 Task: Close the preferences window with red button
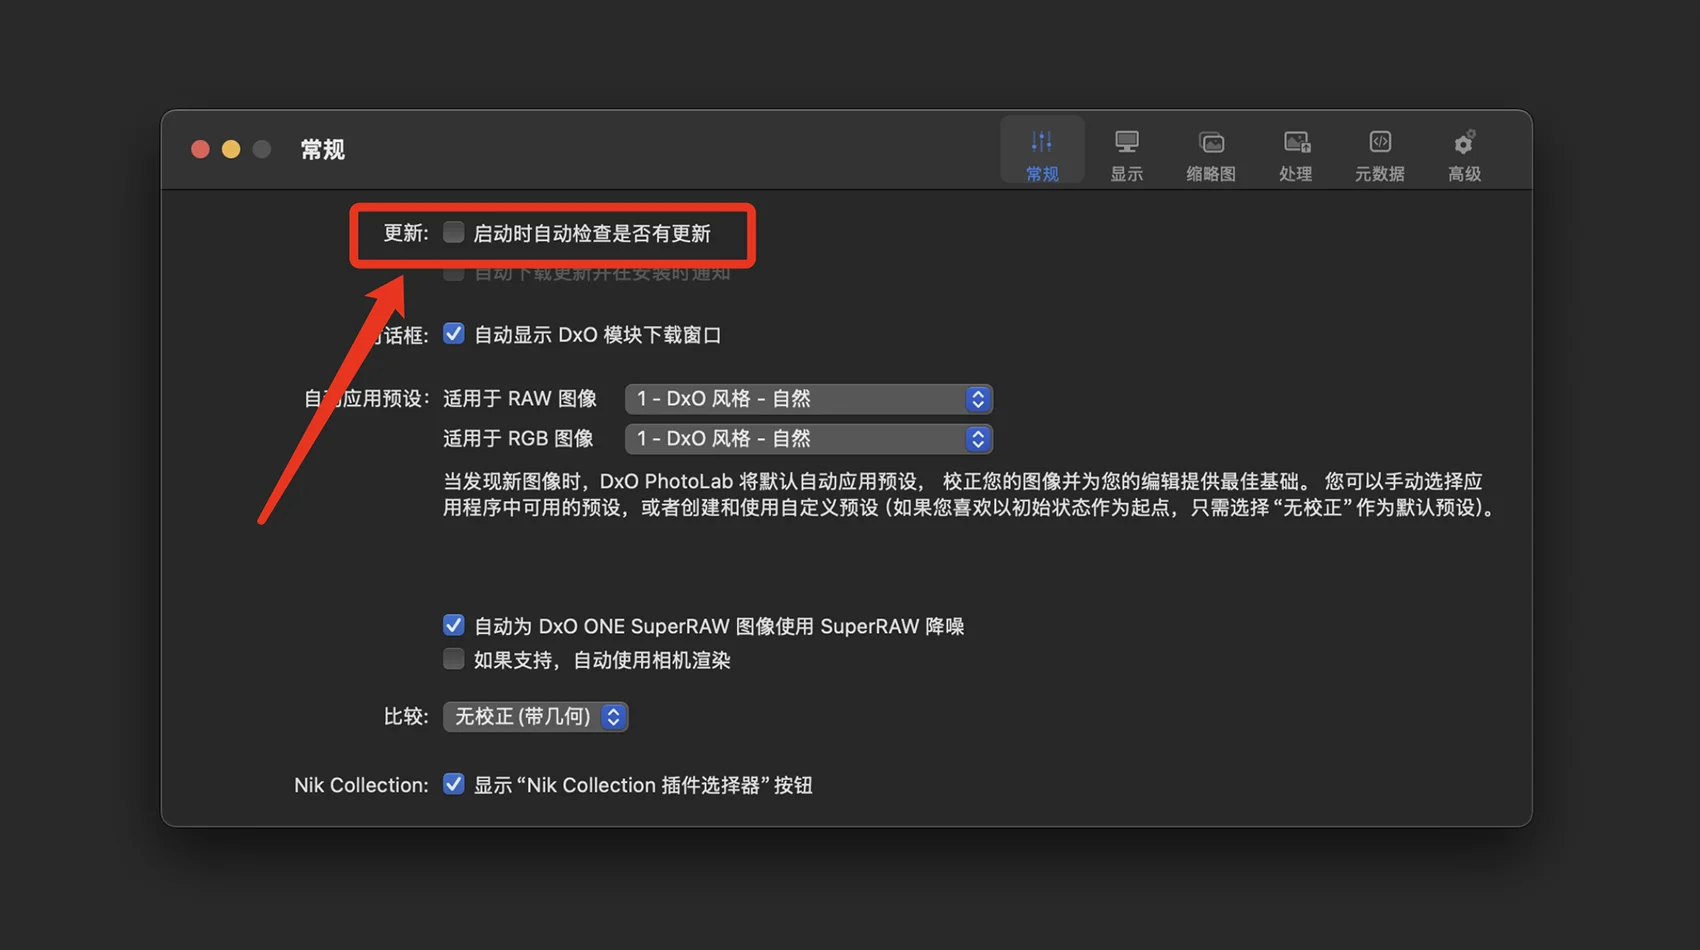[x=200, y=149]
